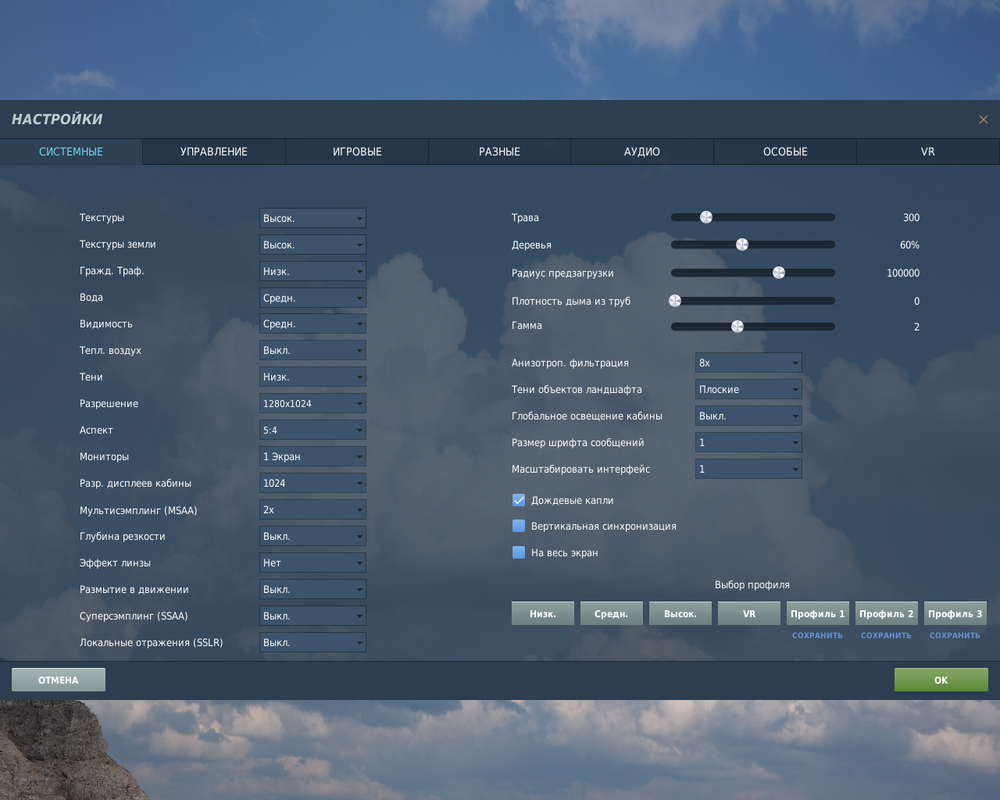Open the Разрешение resolution dropdown
Screen dimensions: 1000x800
(312, 403)
